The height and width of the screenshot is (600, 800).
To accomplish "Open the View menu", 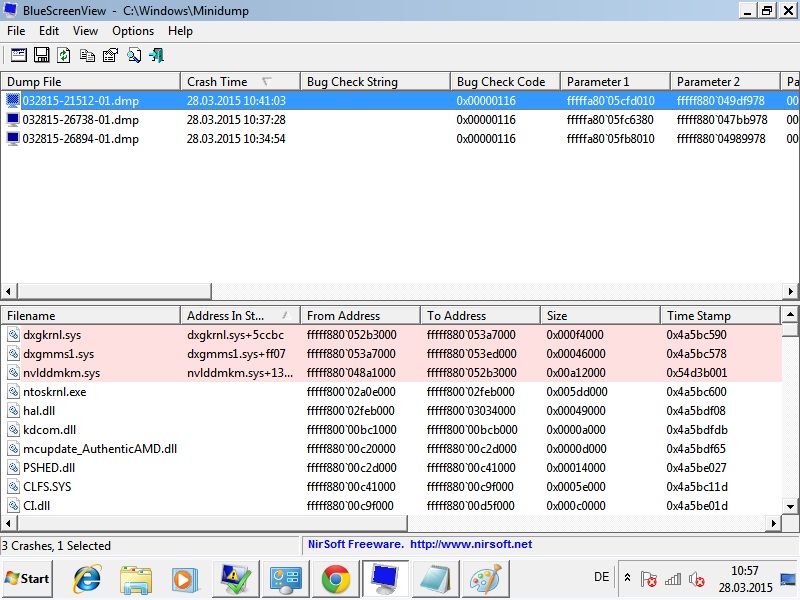I will pyautogui.click(x=85, y=31).
